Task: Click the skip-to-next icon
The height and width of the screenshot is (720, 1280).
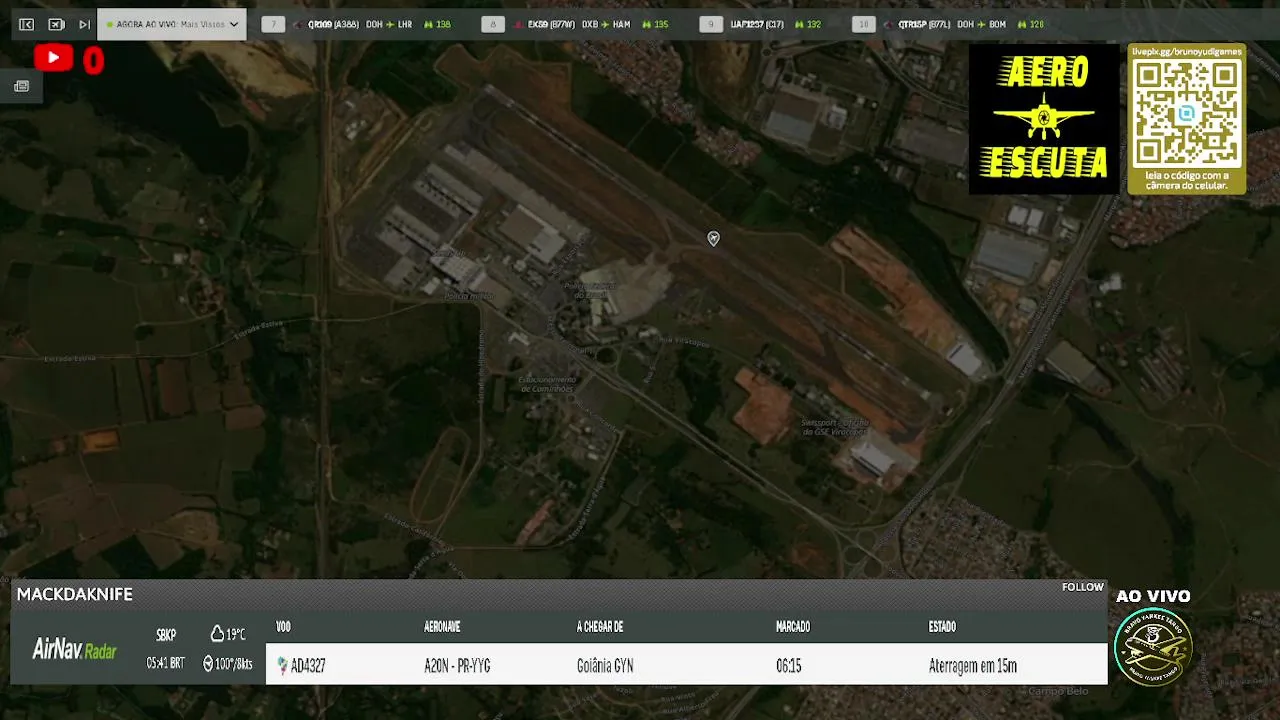Action: pos(84,24)
